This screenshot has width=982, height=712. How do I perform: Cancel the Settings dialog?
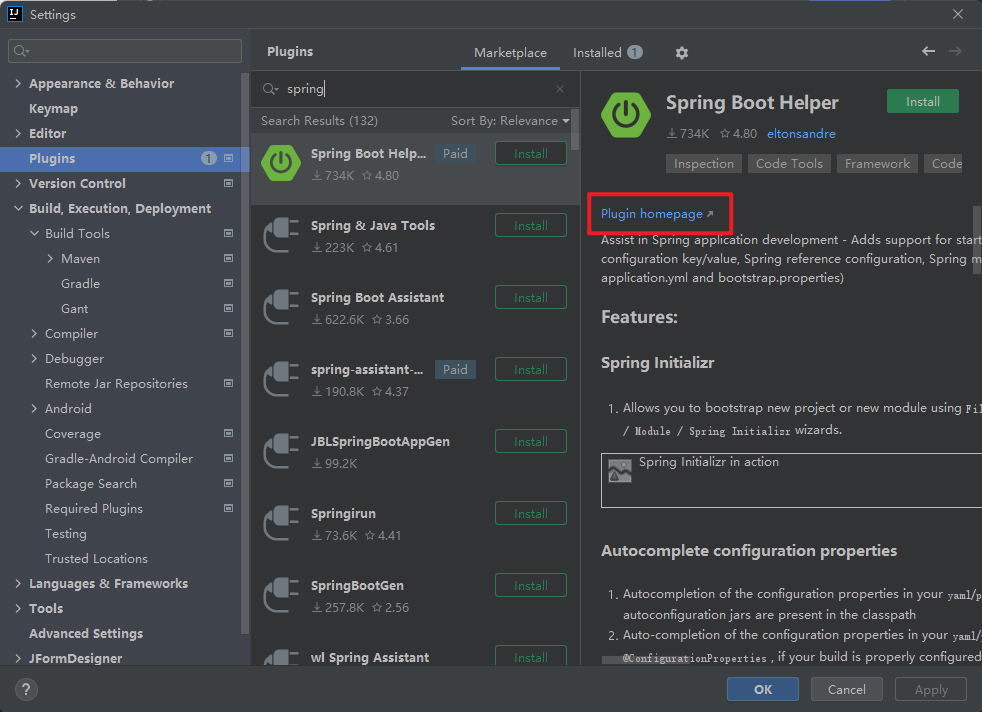point(847,689)
